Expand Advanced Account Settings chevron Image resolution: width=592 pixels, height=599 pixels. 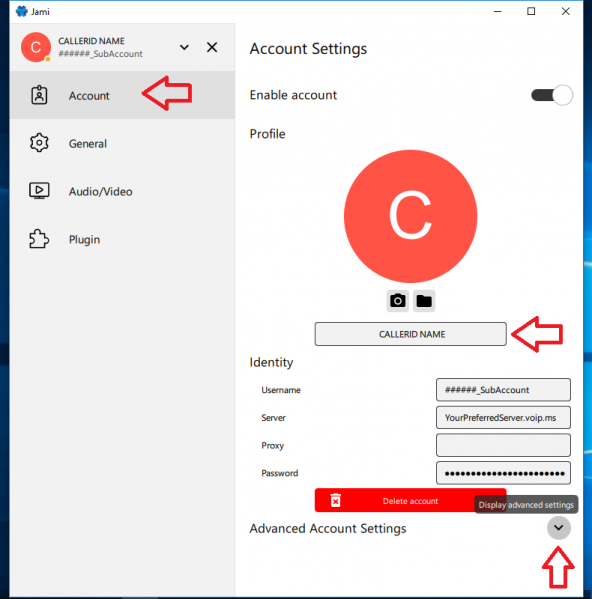[559, 528]
